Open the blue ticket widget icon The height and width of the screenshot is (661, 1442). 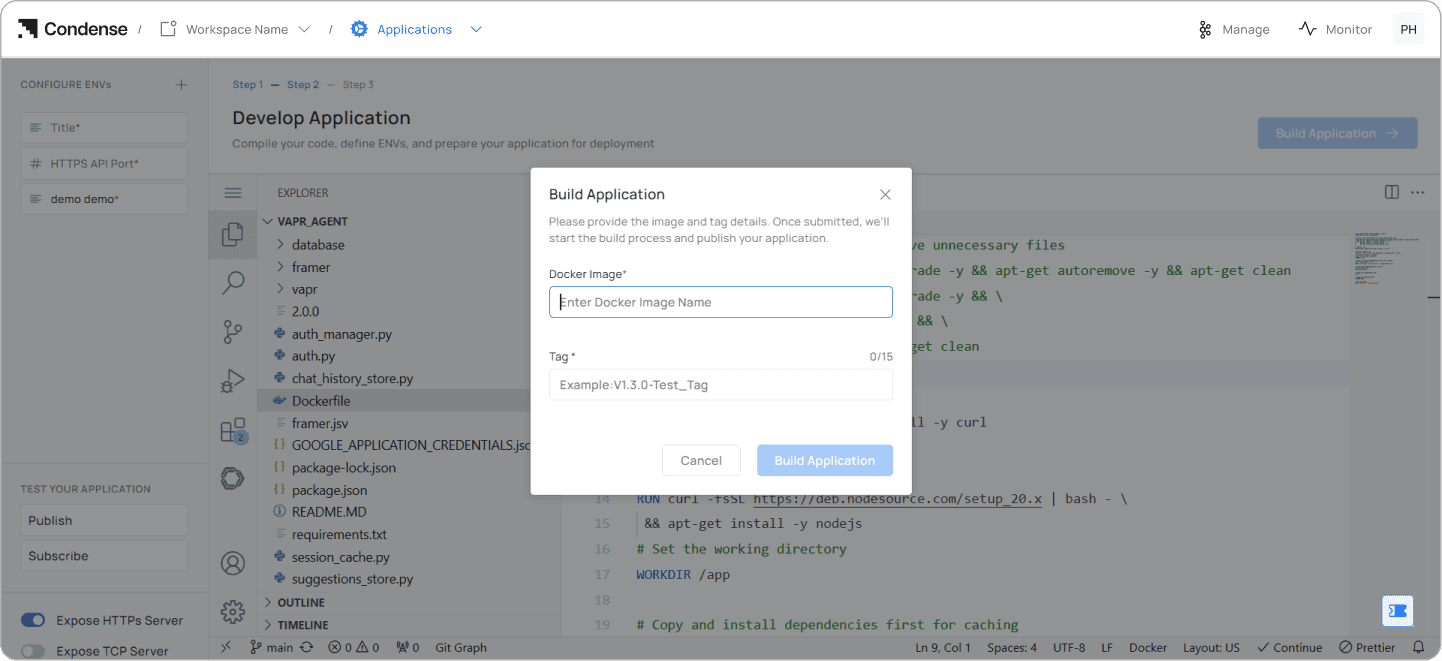pos(1398,611)
